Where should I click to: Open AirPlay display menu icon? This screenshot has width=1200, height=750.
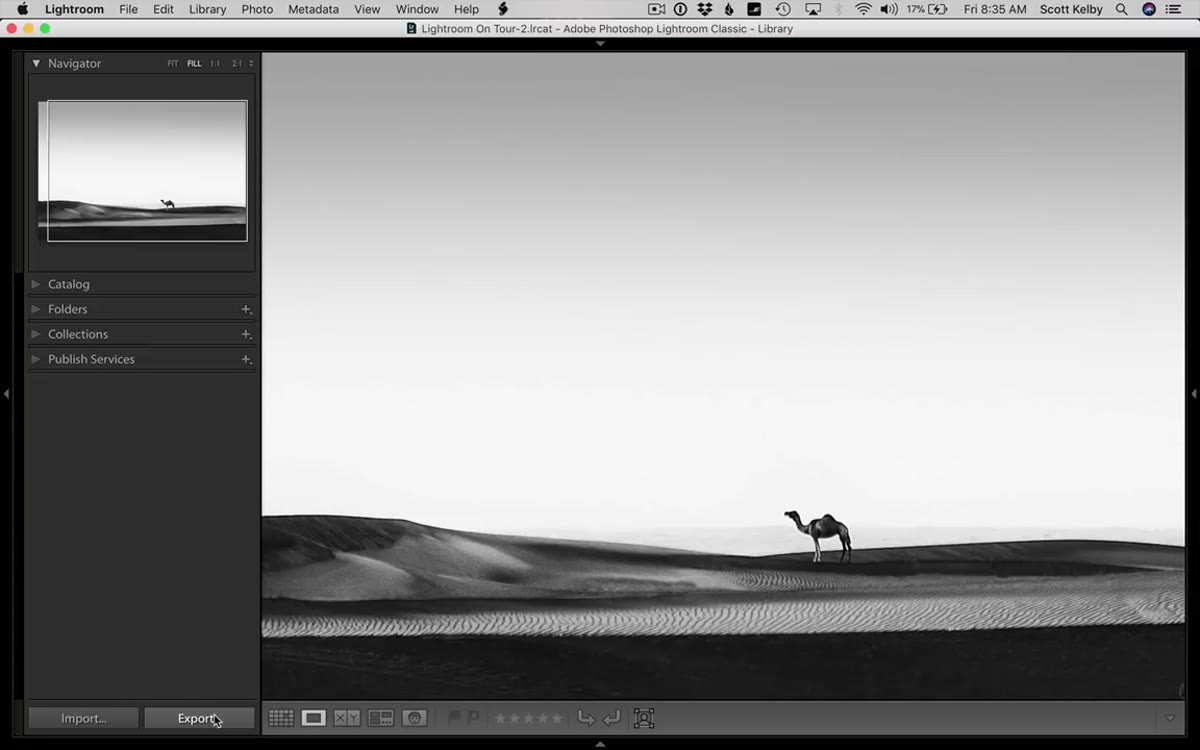(813, 9)
